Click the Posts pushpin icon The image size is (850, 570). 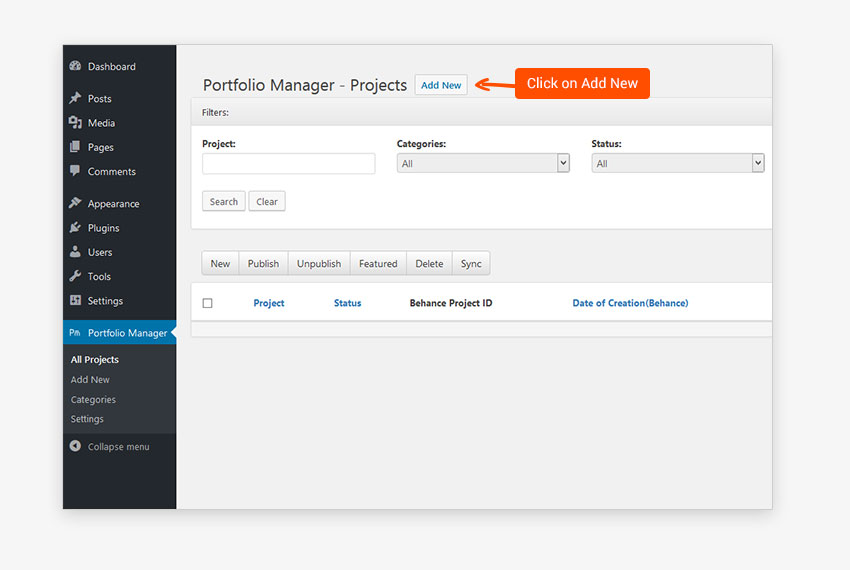click(x=75, y=99)
